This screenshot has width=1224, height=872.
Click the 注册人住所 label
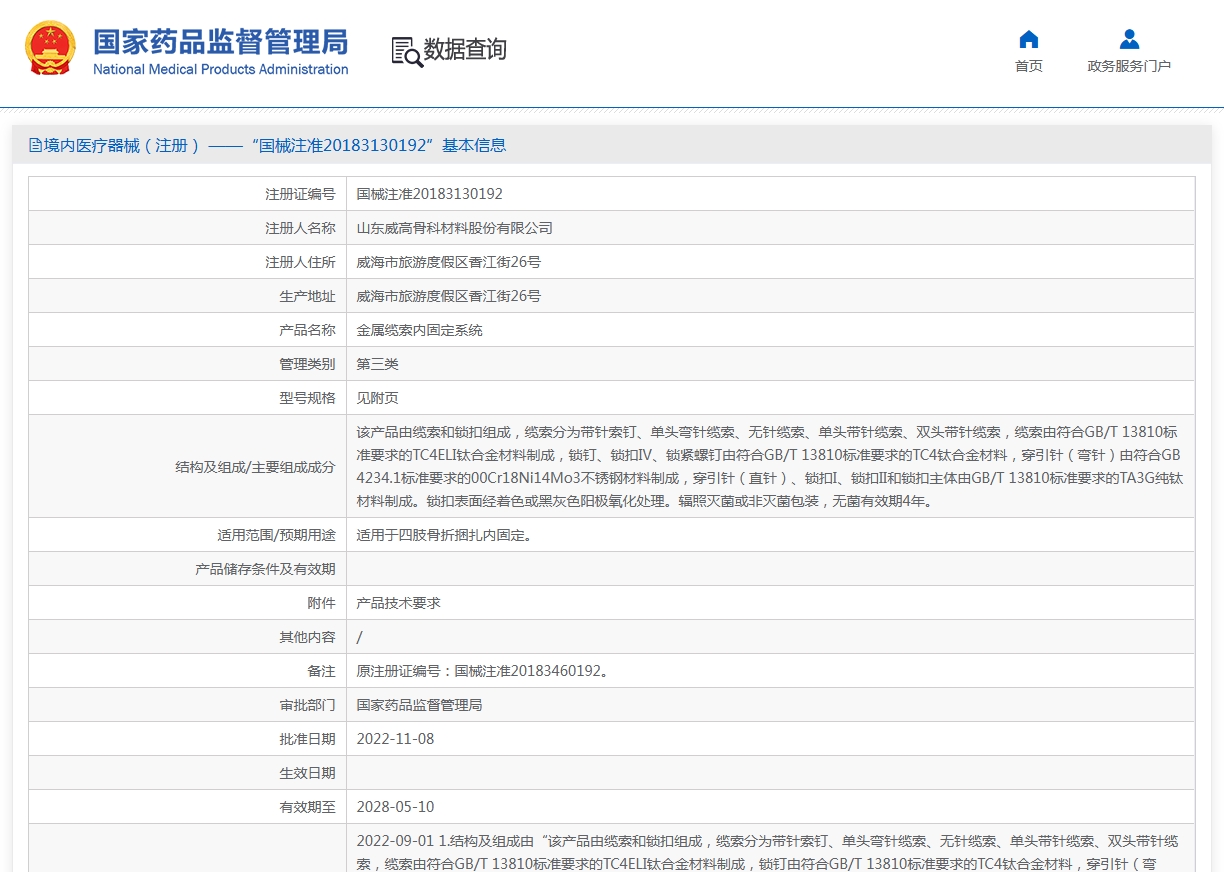click(300, 262)
